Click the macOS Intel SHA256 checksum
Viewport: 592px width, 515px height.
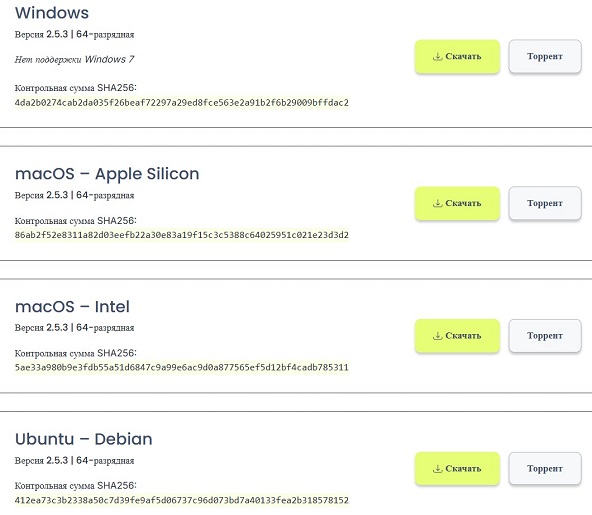coord(182,367)
